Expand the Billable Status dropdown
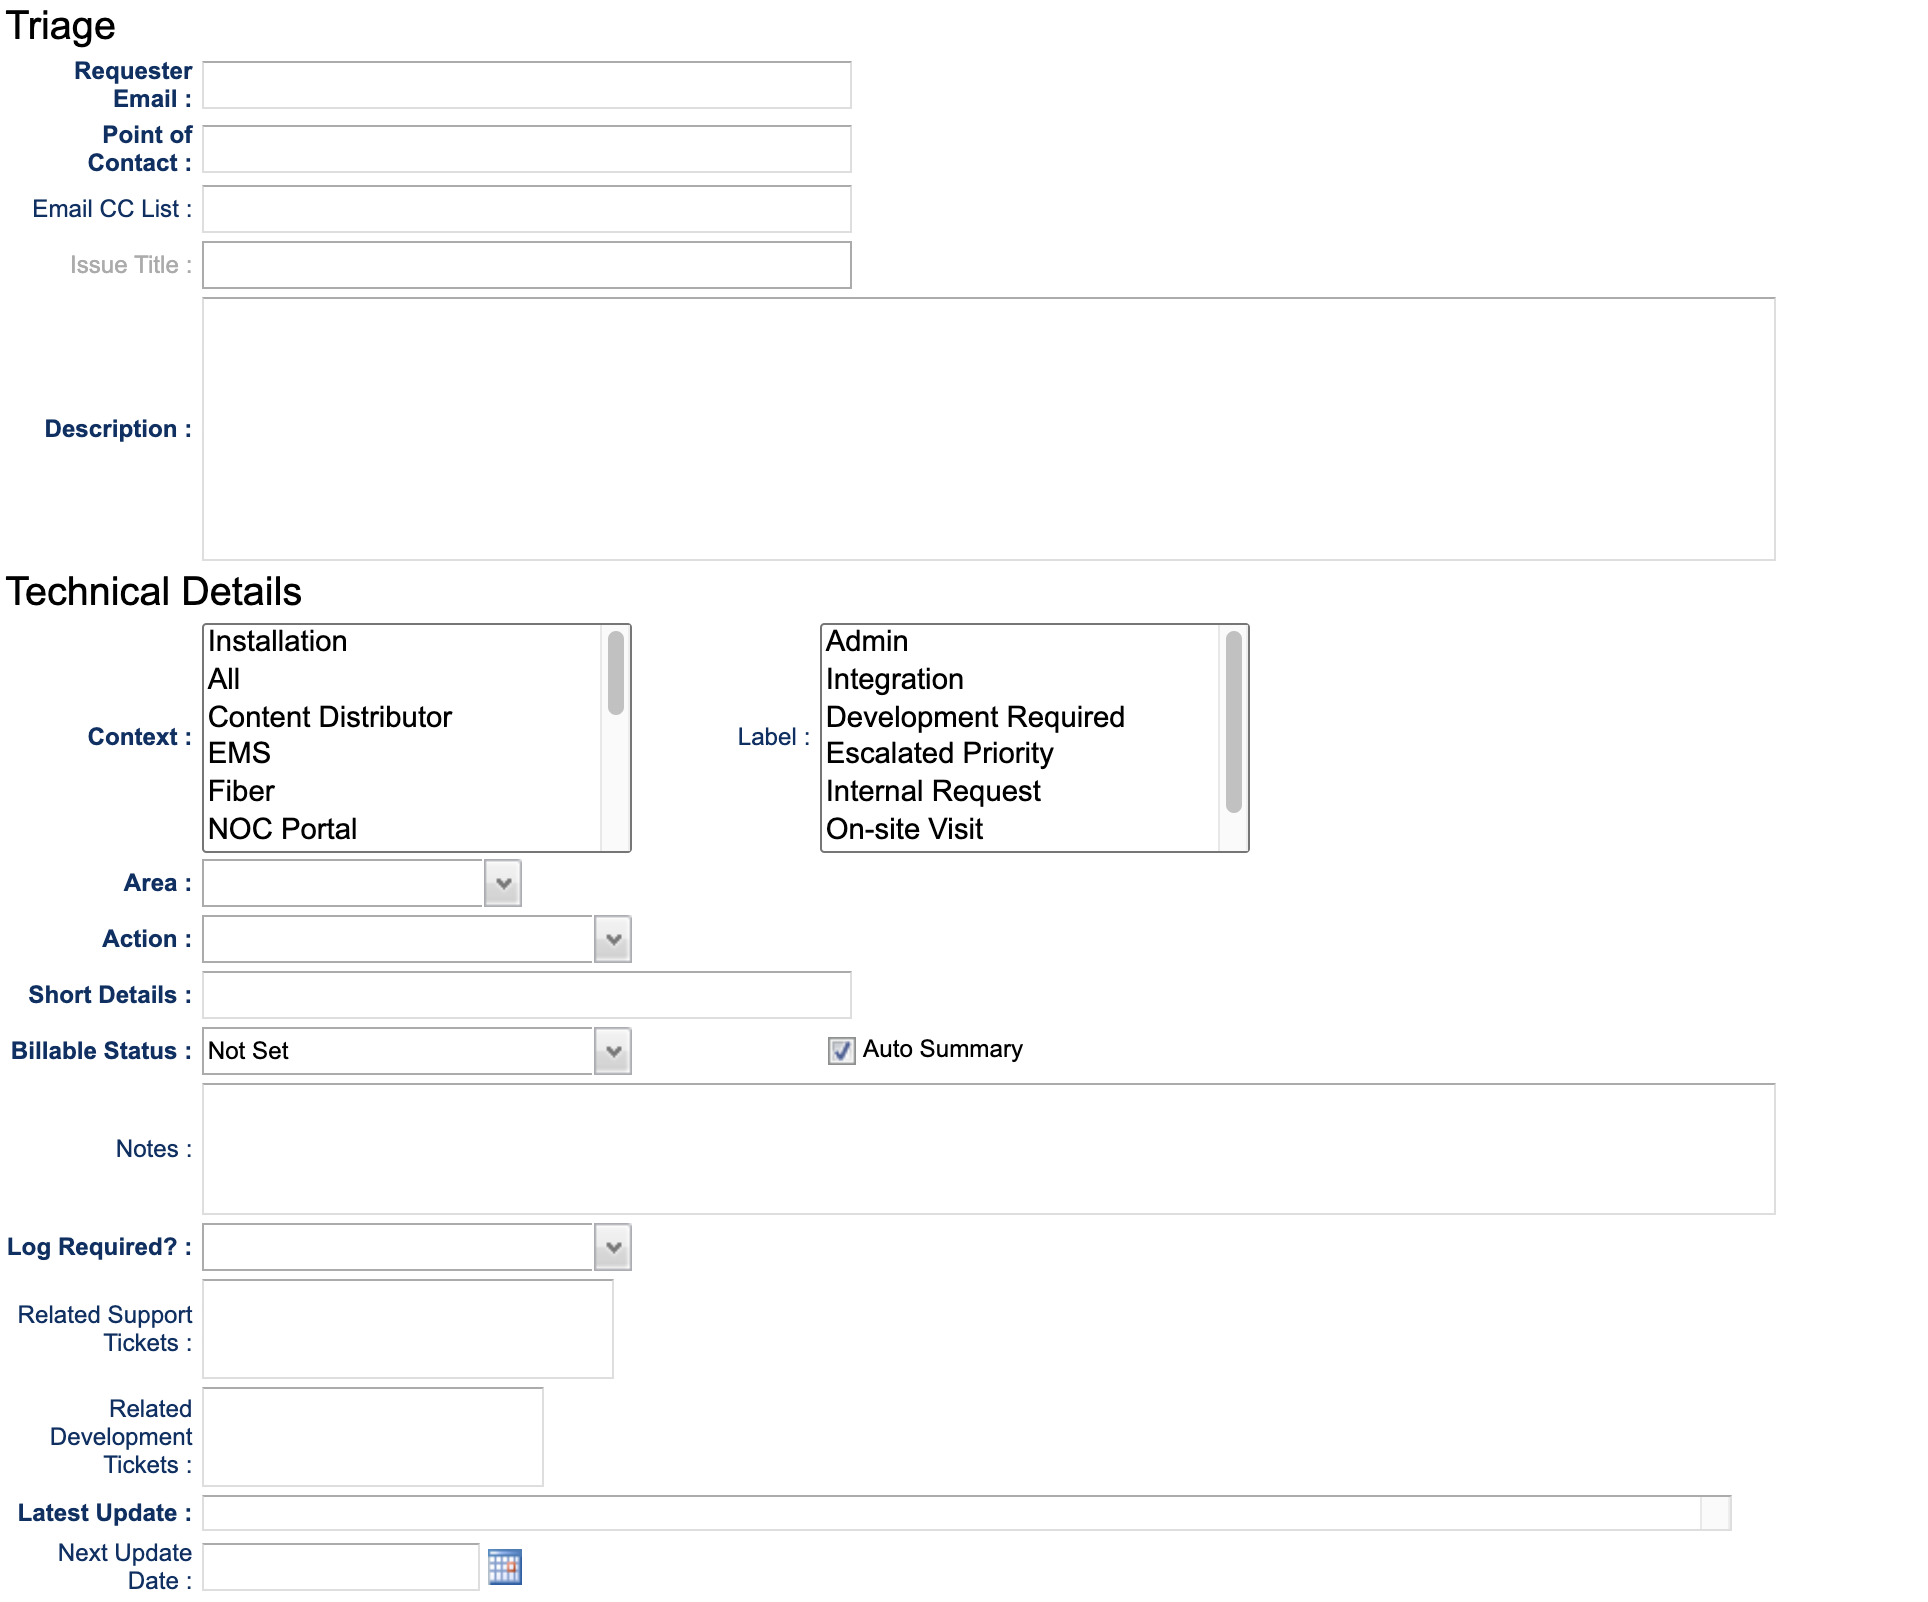Image resolution: width=1928 pixels, height=1602 pixels. tap(612, 1051)
